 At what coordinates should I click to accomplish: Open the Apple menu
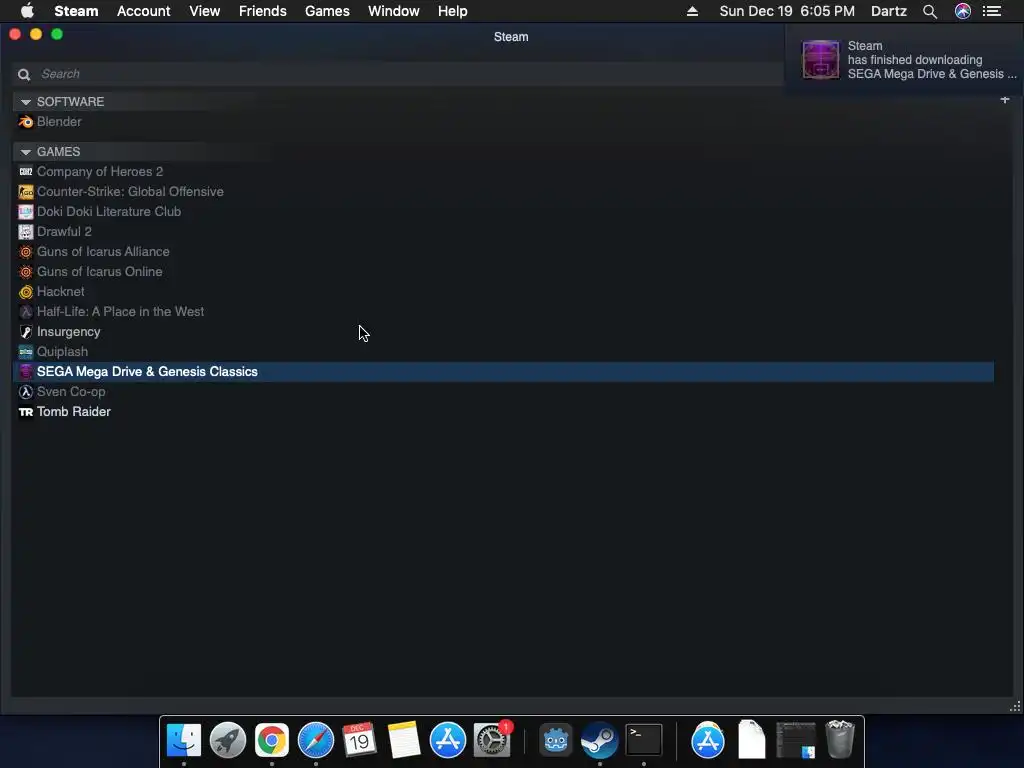coord(27,11)
